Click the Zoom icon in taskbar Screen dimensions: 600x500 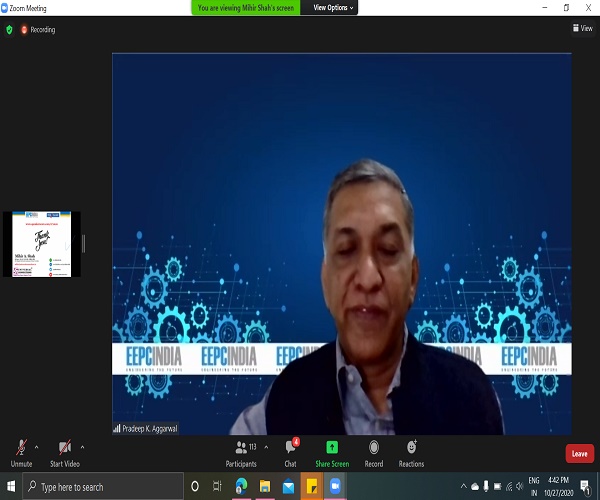(x=335, y=487)
